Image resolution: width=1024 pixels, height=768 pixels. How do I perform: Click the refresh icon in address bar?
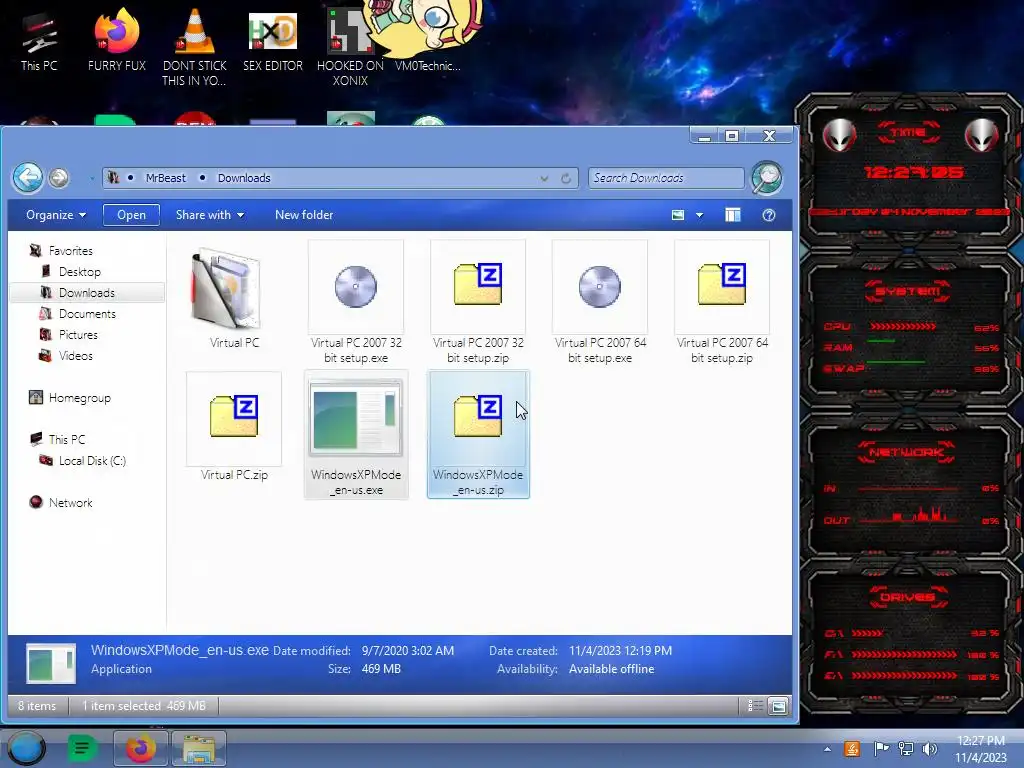(566, 178)
